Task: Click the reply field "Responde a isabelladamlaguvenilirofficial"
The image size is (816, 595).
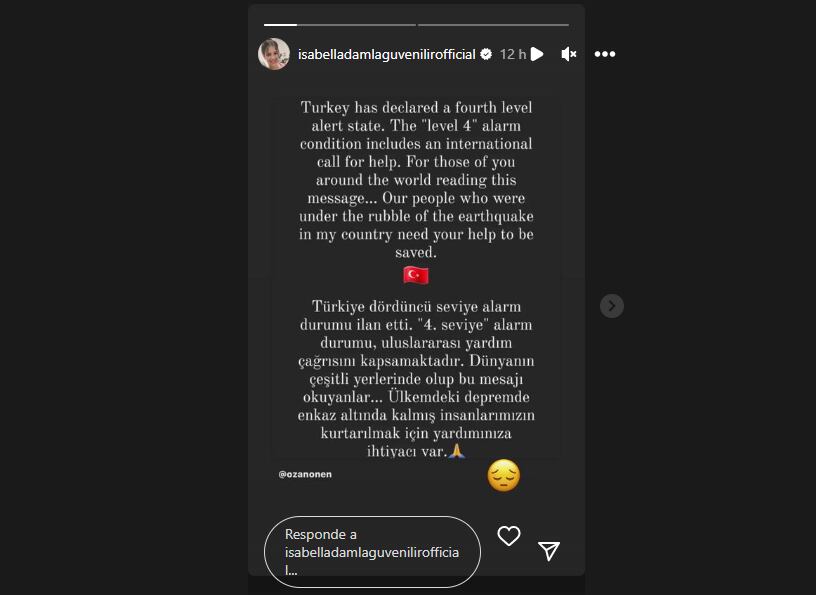Action: 372,552
